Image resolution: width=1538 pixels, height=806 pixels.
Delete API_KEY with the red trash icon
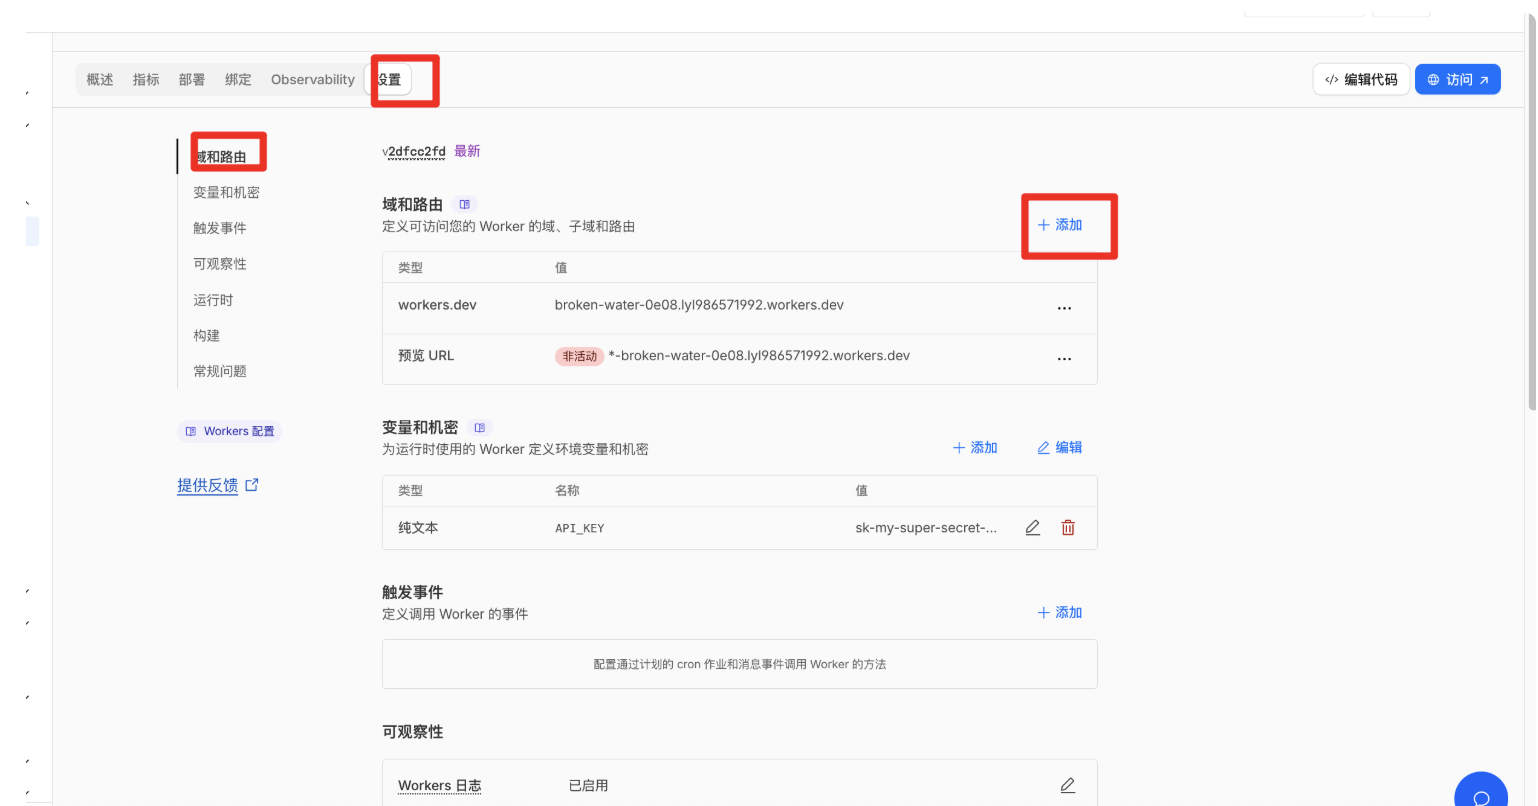click(x=1068, y=528)
